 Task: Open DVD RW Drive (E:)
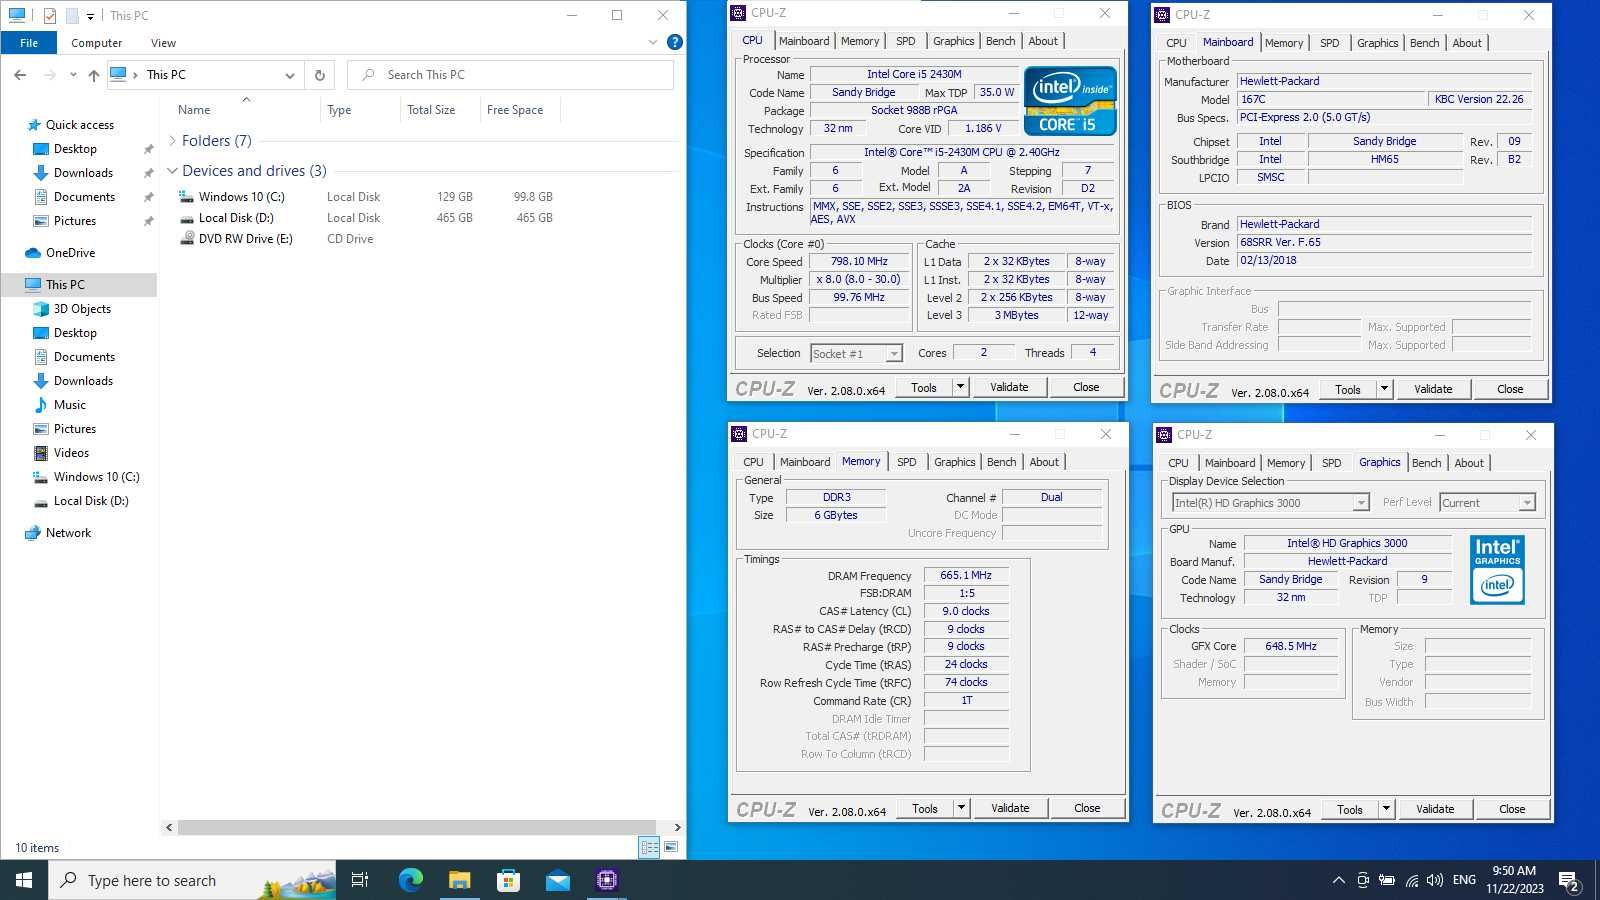click(245, 239)
